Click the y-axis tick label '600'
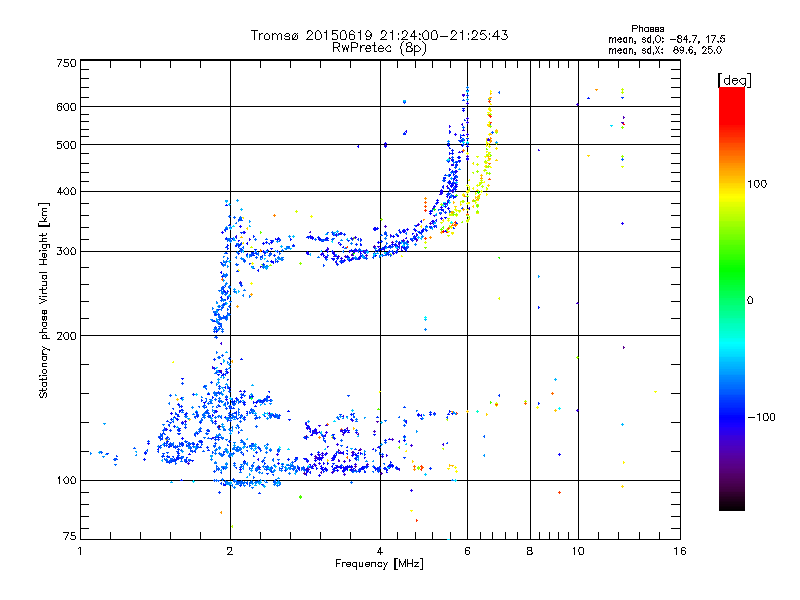The image size is (800, 600). pos(66,107)
